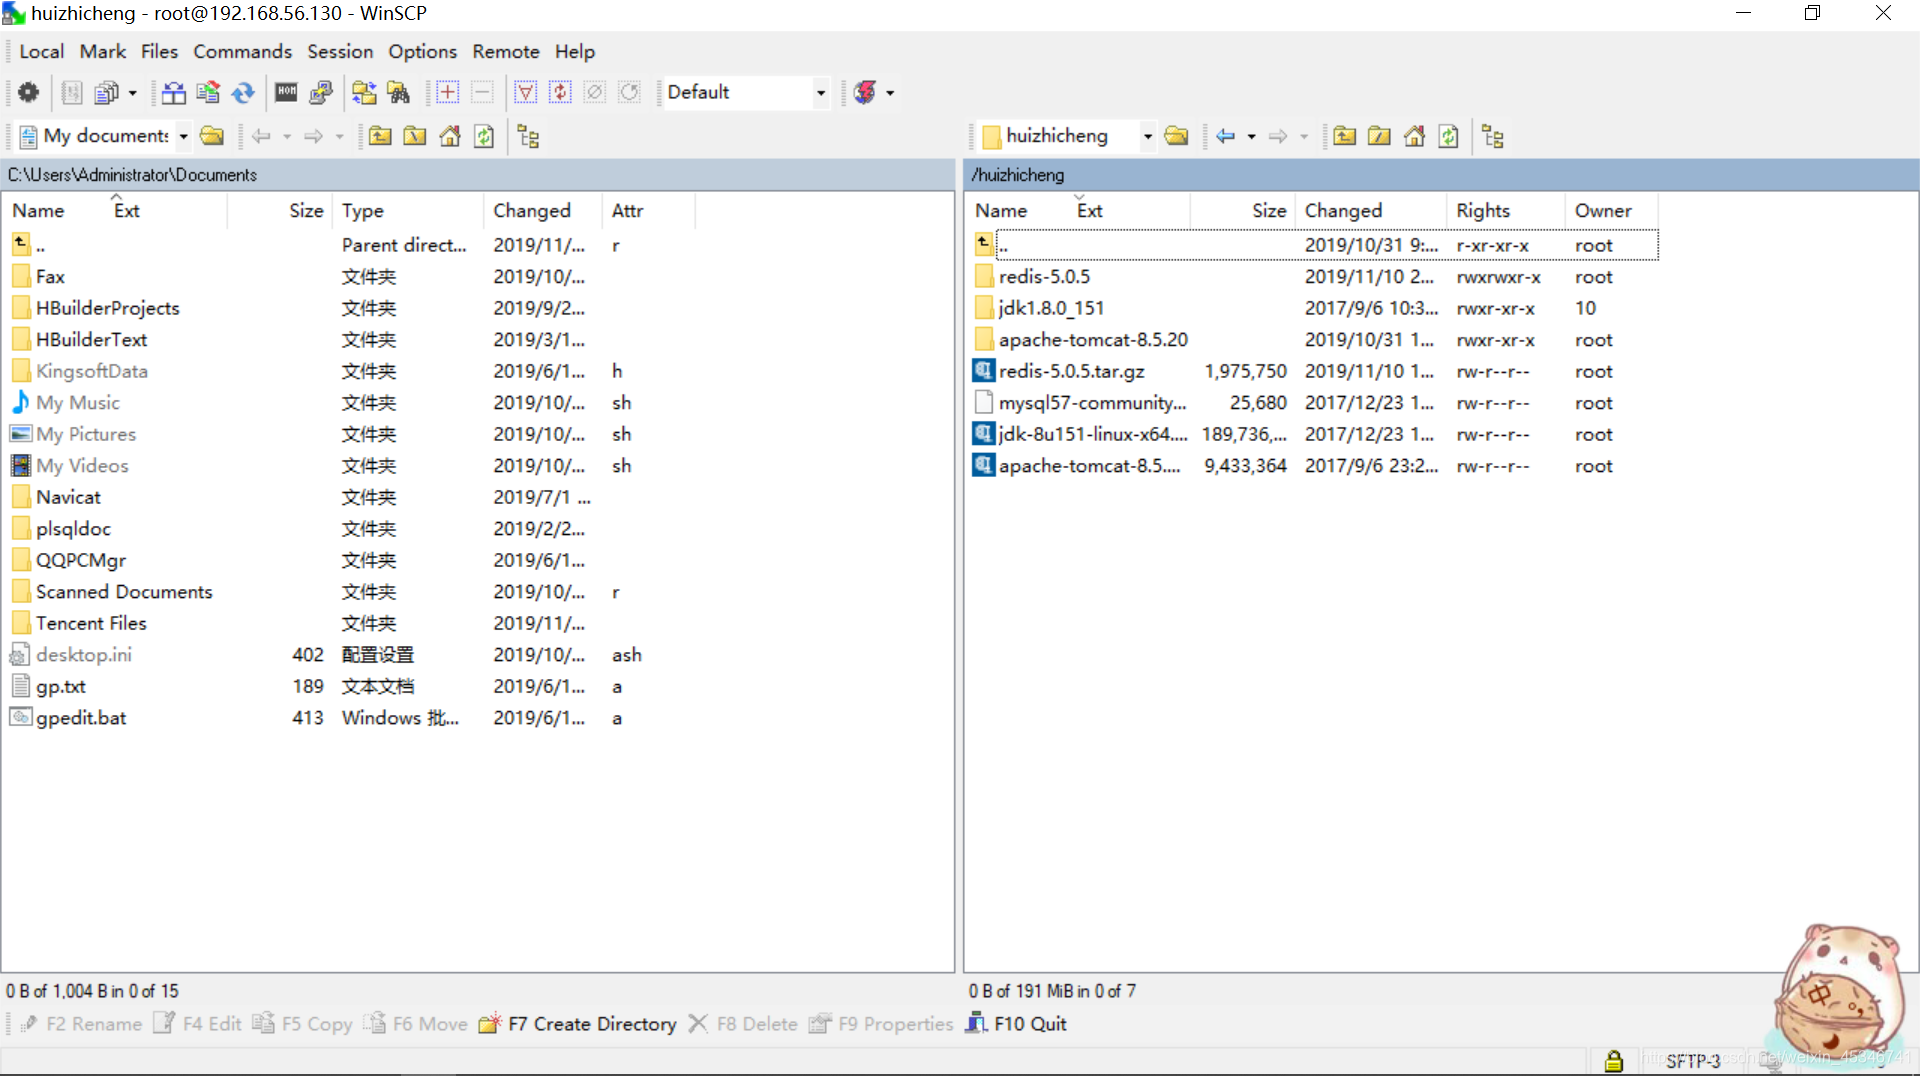Viewport: 1920px width, 1076px height.
Task: Refresh the remote panel icon
Action: coord(1449,136)
